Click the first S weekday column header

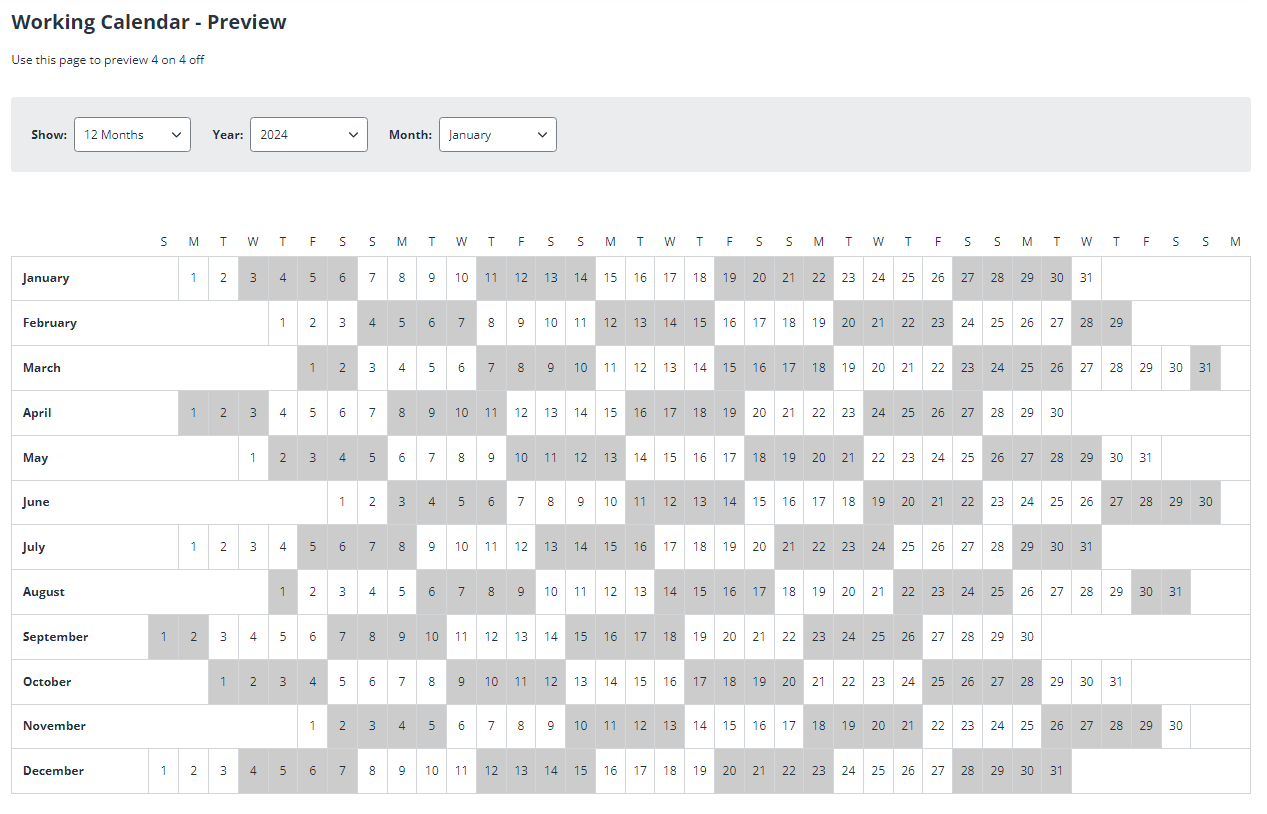tap(163, 241)
